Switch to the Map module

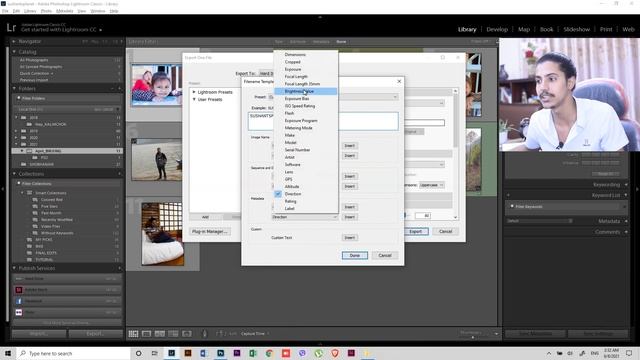click(x=524, y=29)
